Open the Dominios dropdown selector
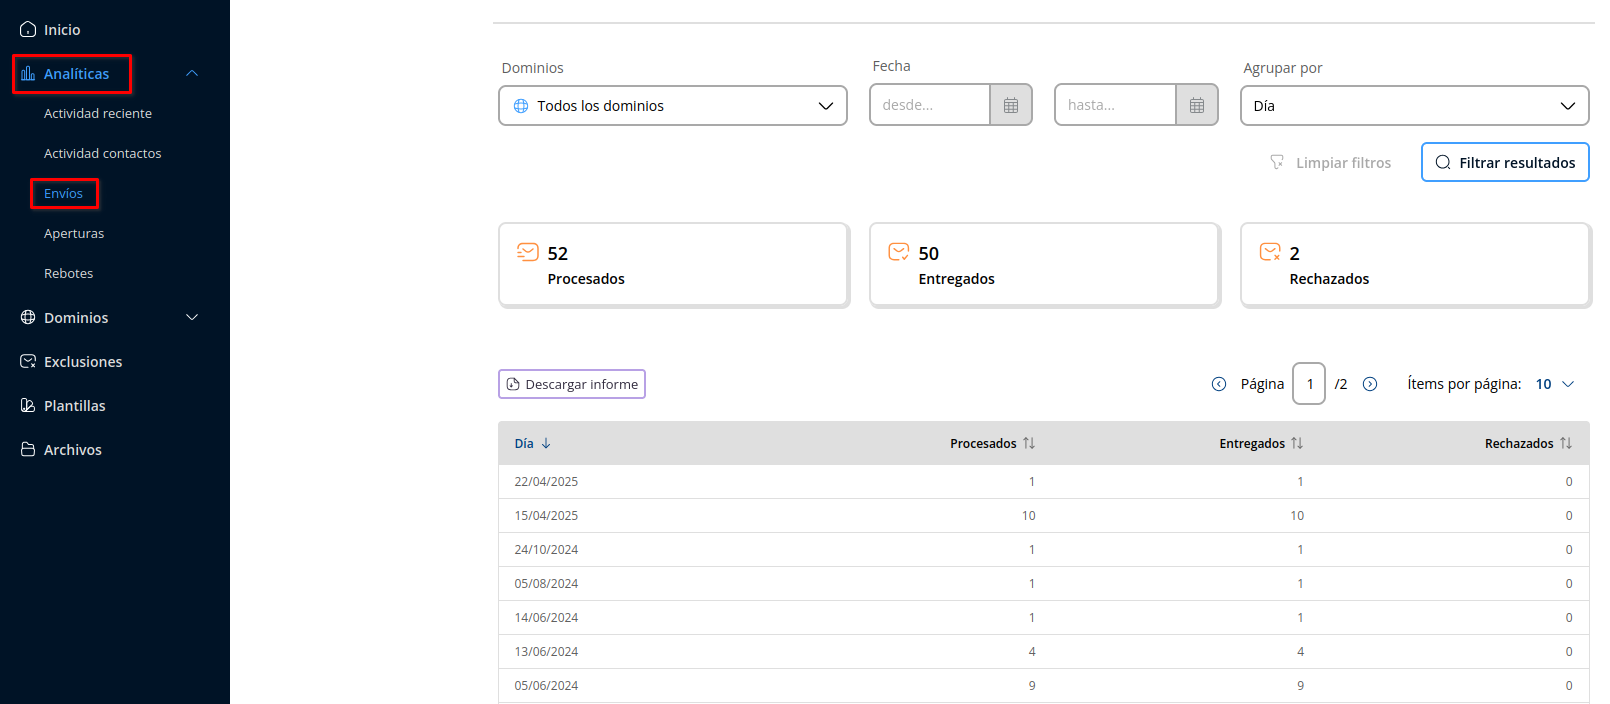Image resolution: width=1610 pixels, height=704 pixels. click(673, 106)
